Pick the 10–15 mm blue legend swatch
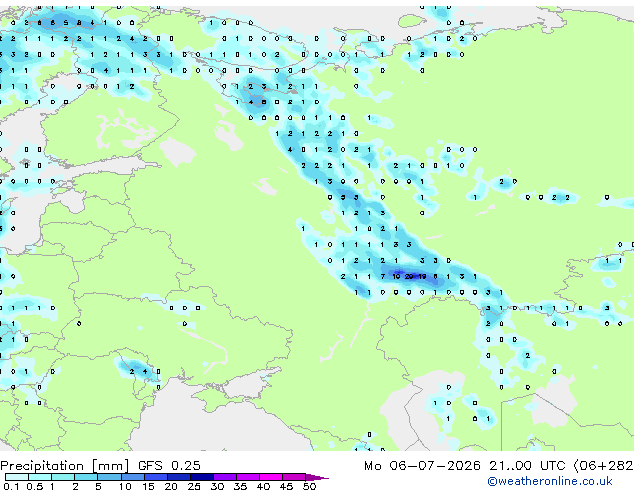 coord(132,477)
